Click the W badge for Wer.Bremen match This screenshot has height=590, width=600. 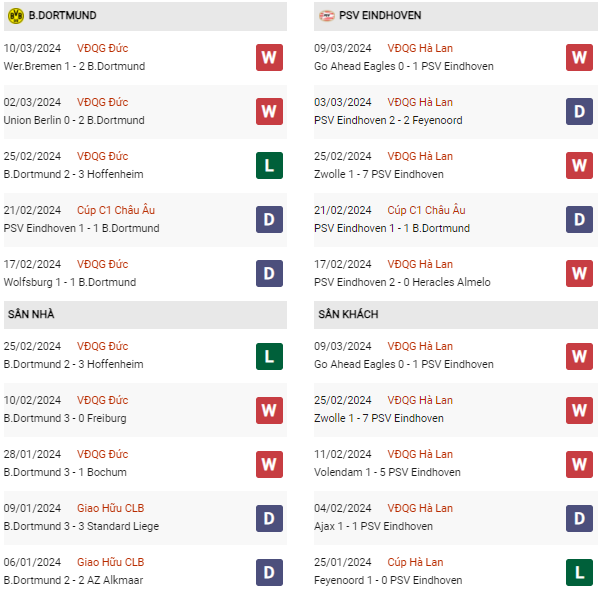(x=269, y=57)
